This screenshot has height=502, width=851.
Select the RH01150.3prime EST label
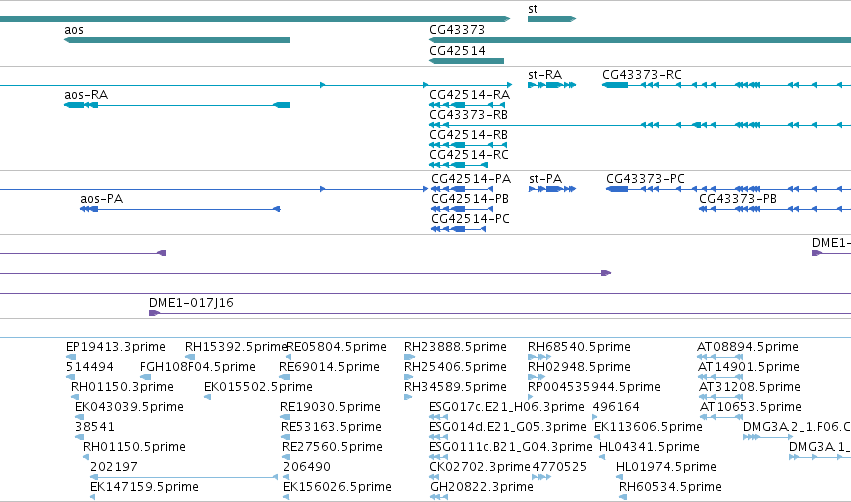pyautogui.click(x=122, y=387)
